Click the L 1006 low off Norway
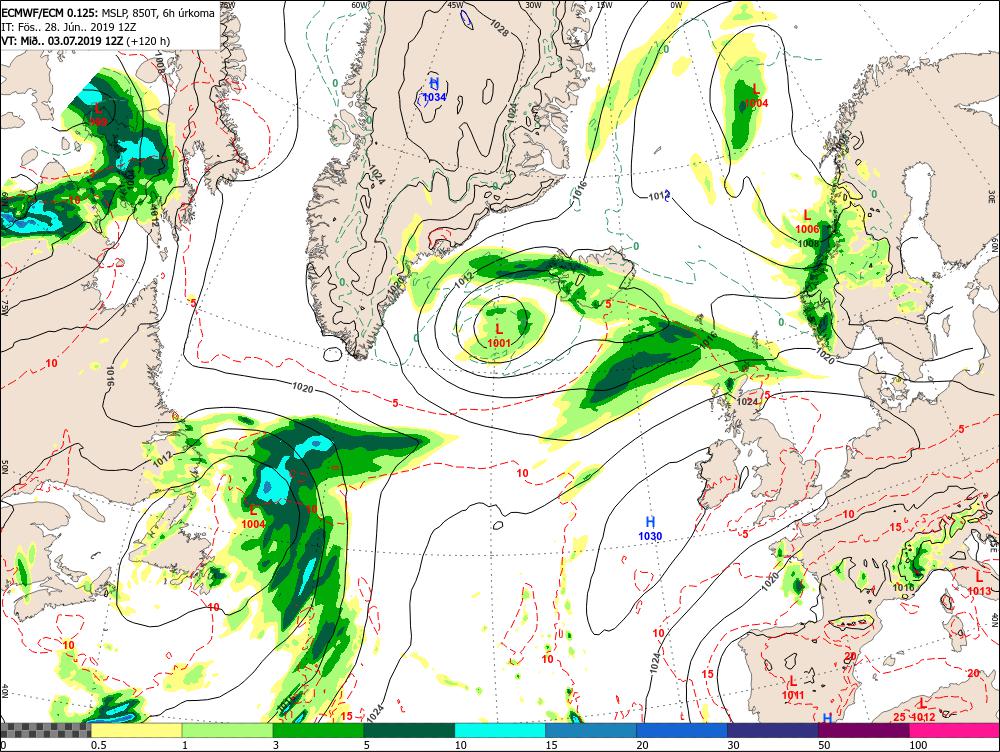Screen dimensions: 1000x752 (807, 221)
